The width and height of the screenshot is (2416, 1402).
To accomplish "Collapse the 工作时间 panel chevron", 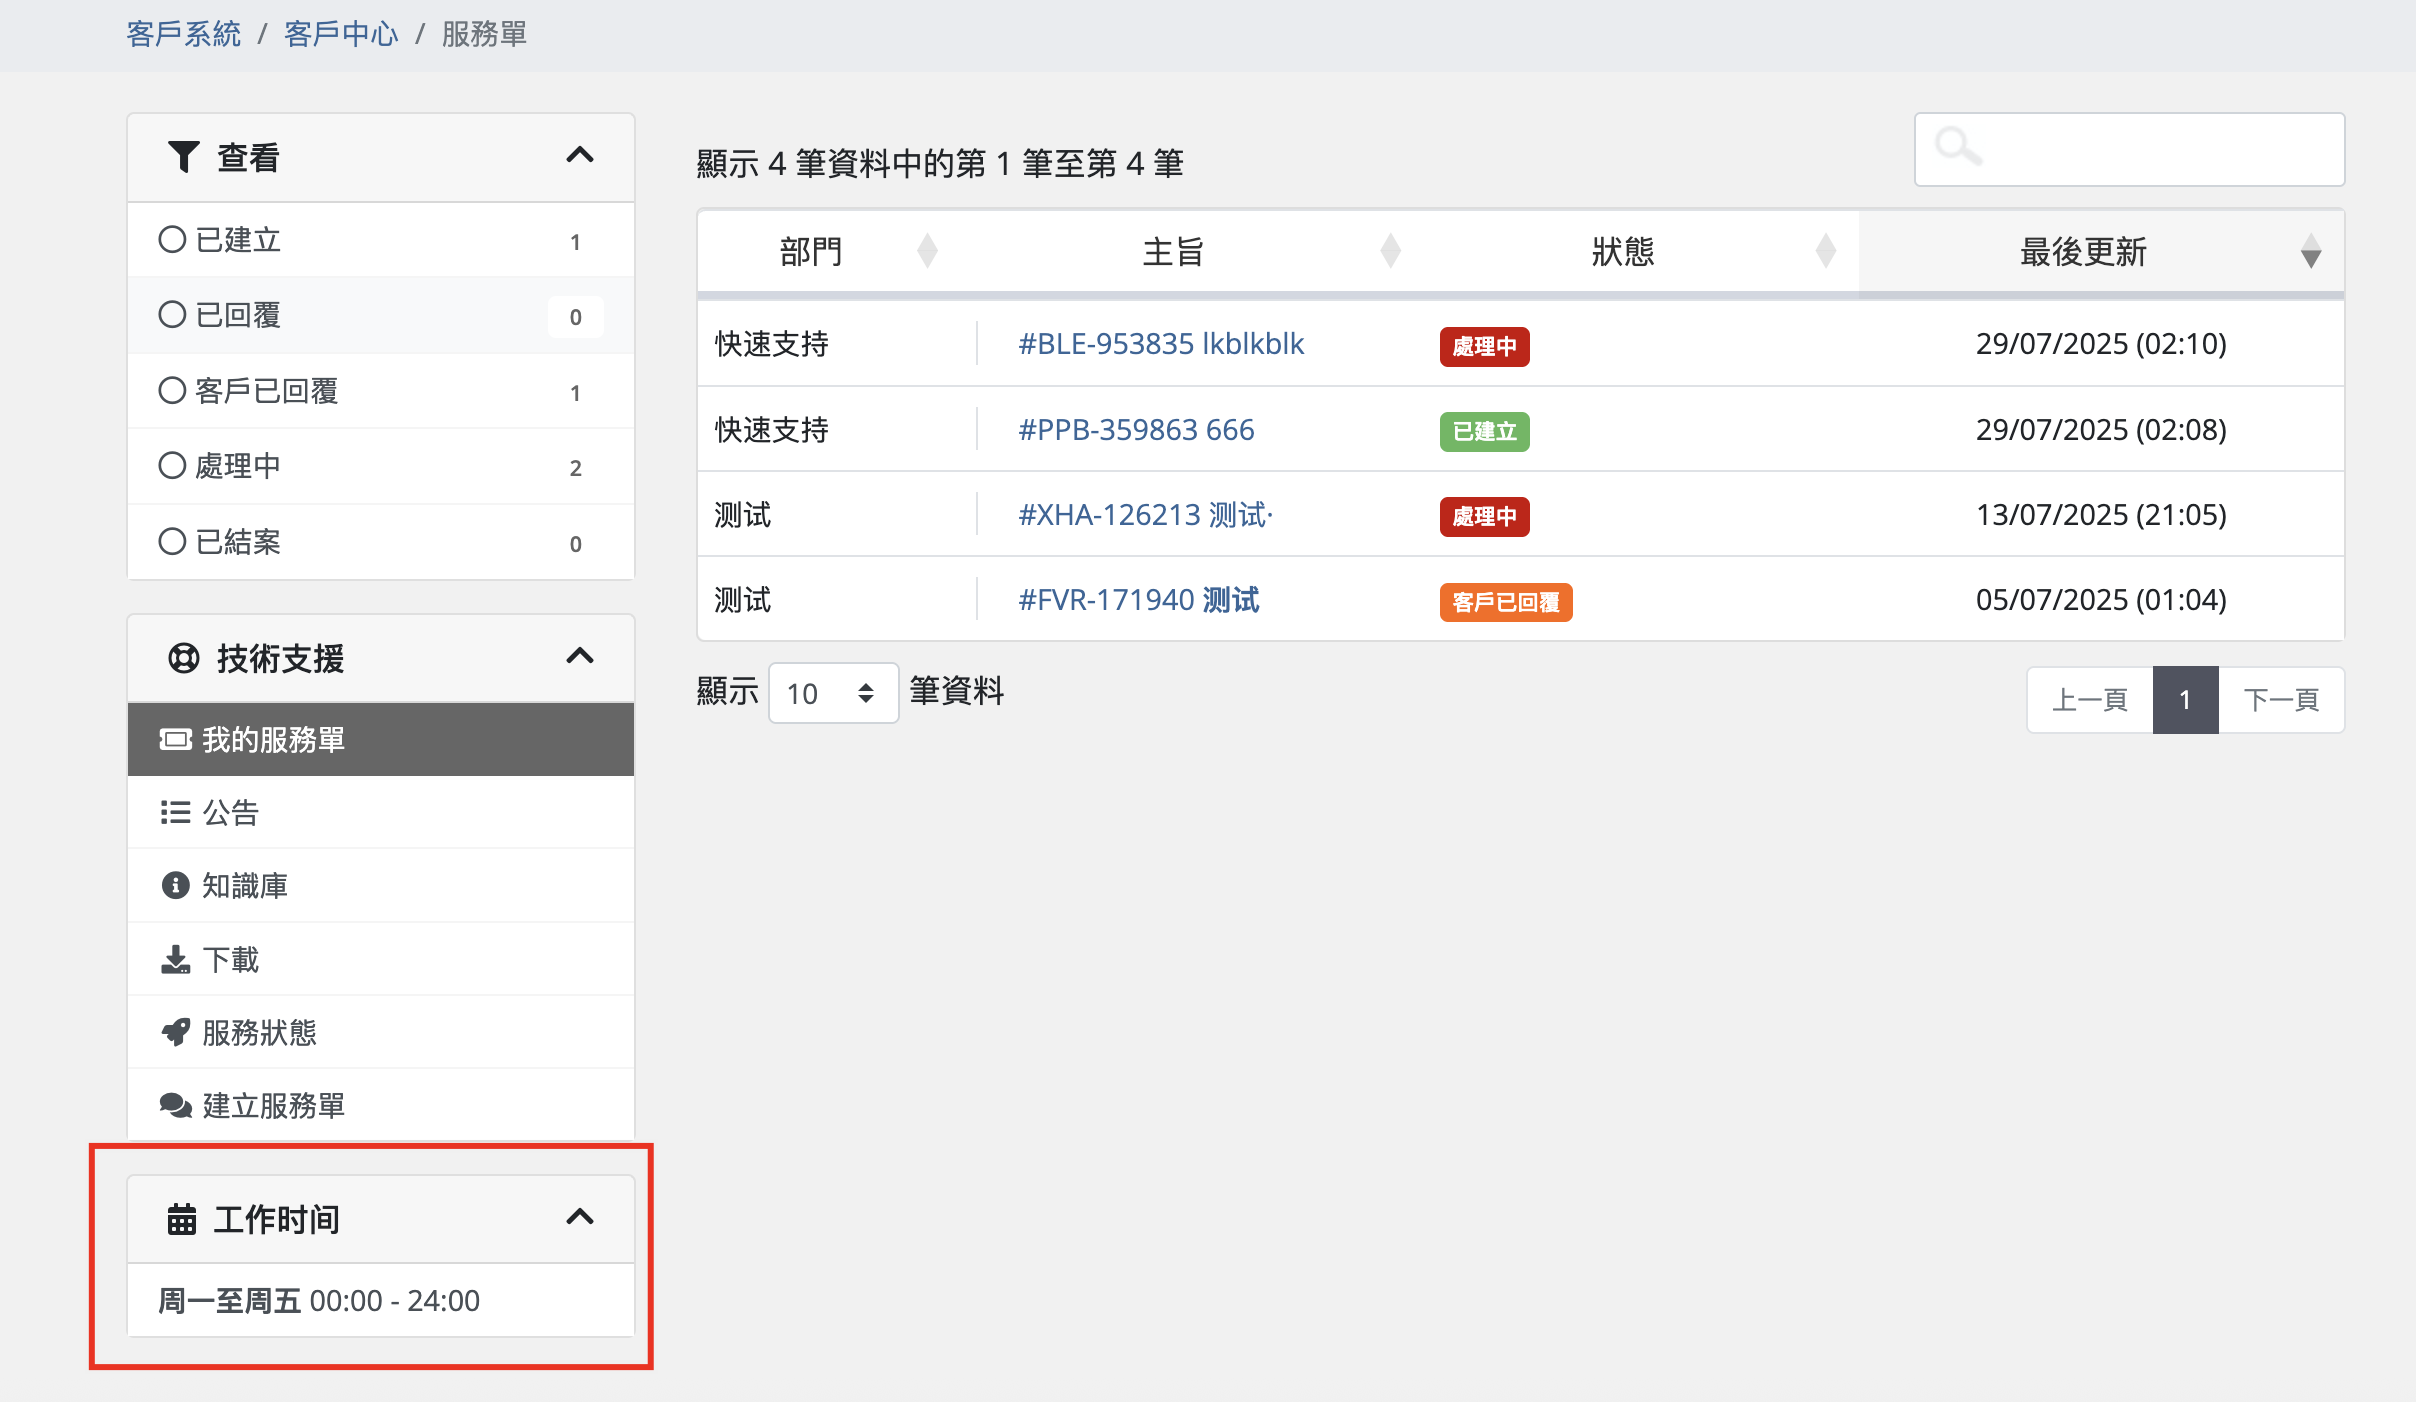I will tap(580, 1217).
